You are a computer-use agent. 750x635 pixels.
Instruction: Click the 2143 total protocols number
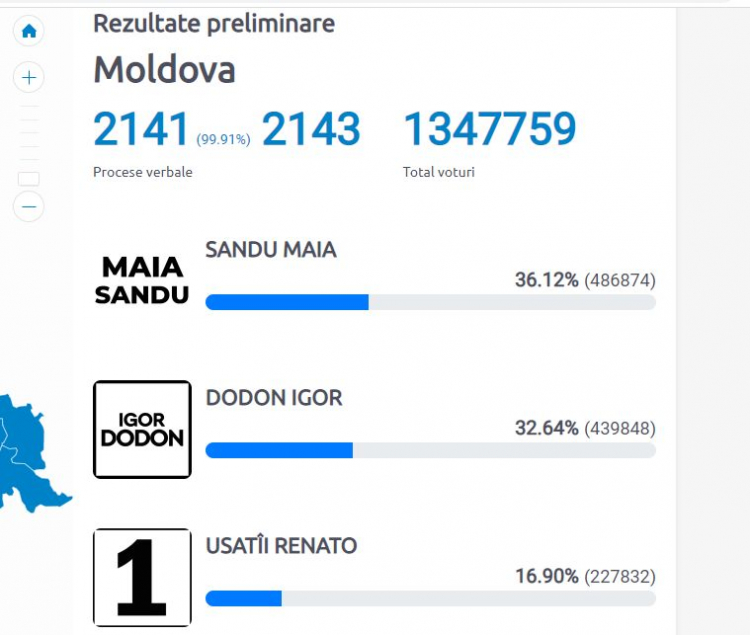point(311,129)
